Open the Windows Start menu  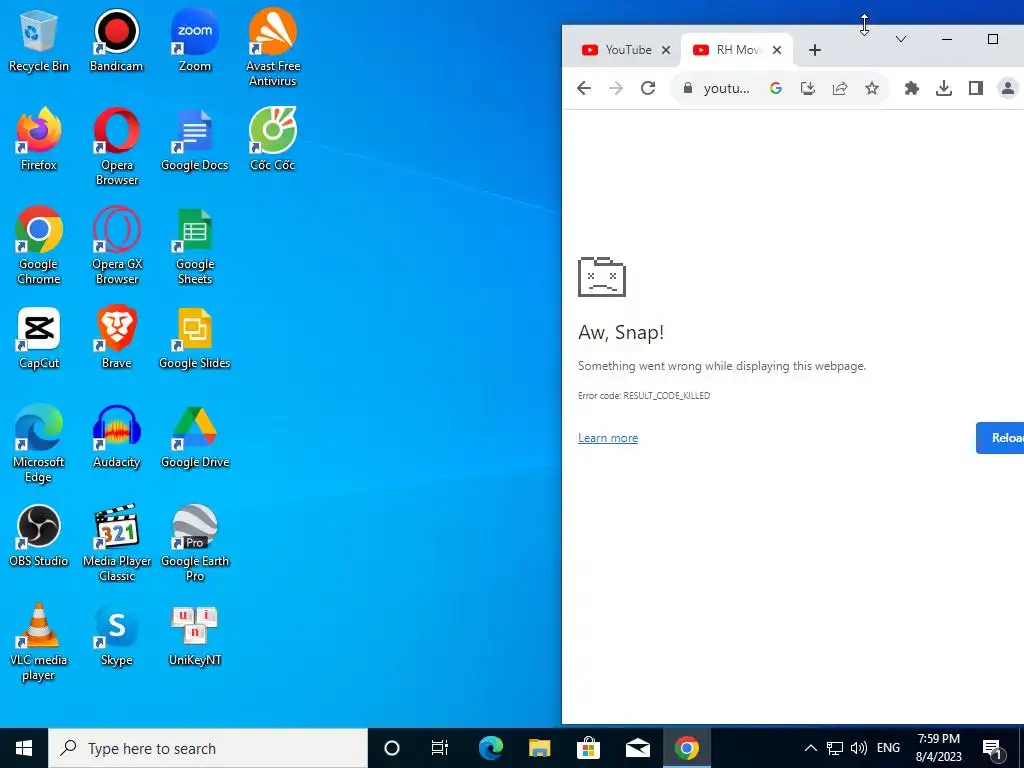coord(24,748)
